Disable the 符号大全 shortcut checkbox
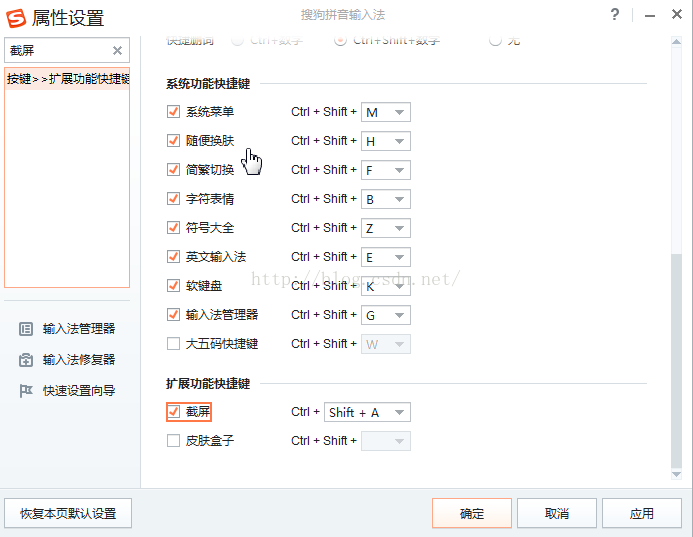This screenshot has width=693, height=537. (x=173, y=228)
